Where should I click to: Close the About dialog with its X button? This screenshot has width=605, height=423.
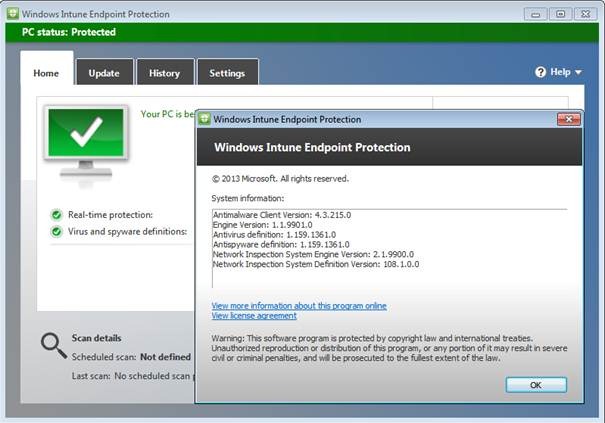click(570, 119)
